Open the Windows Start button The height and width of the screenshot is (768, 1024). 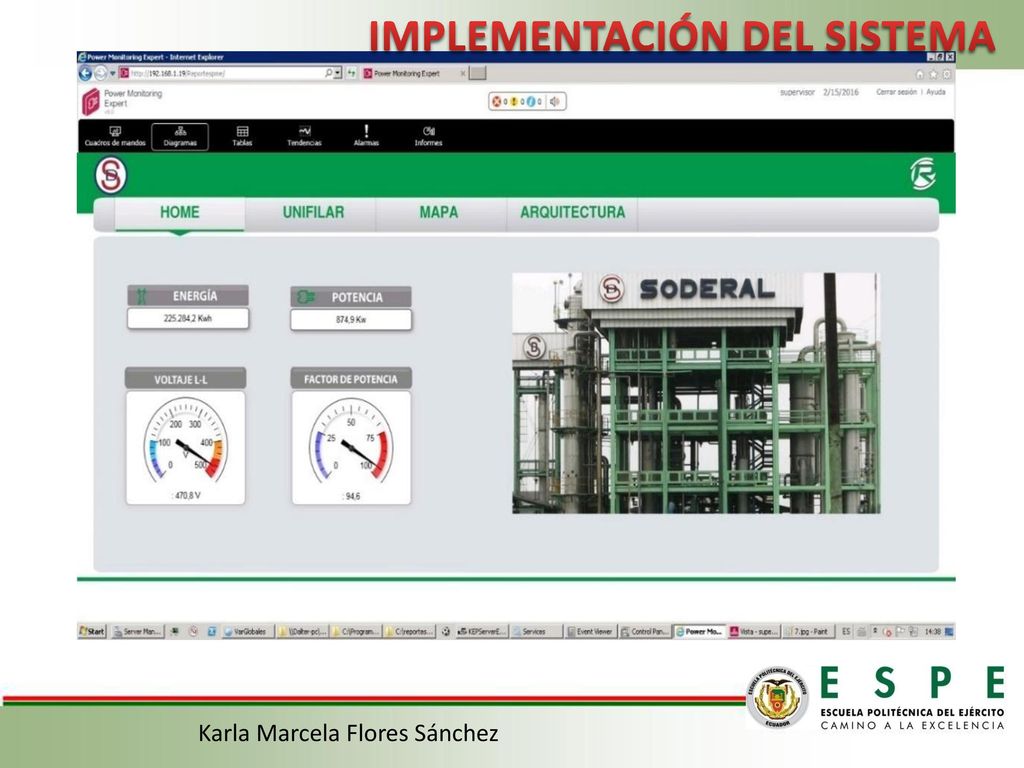92,632
